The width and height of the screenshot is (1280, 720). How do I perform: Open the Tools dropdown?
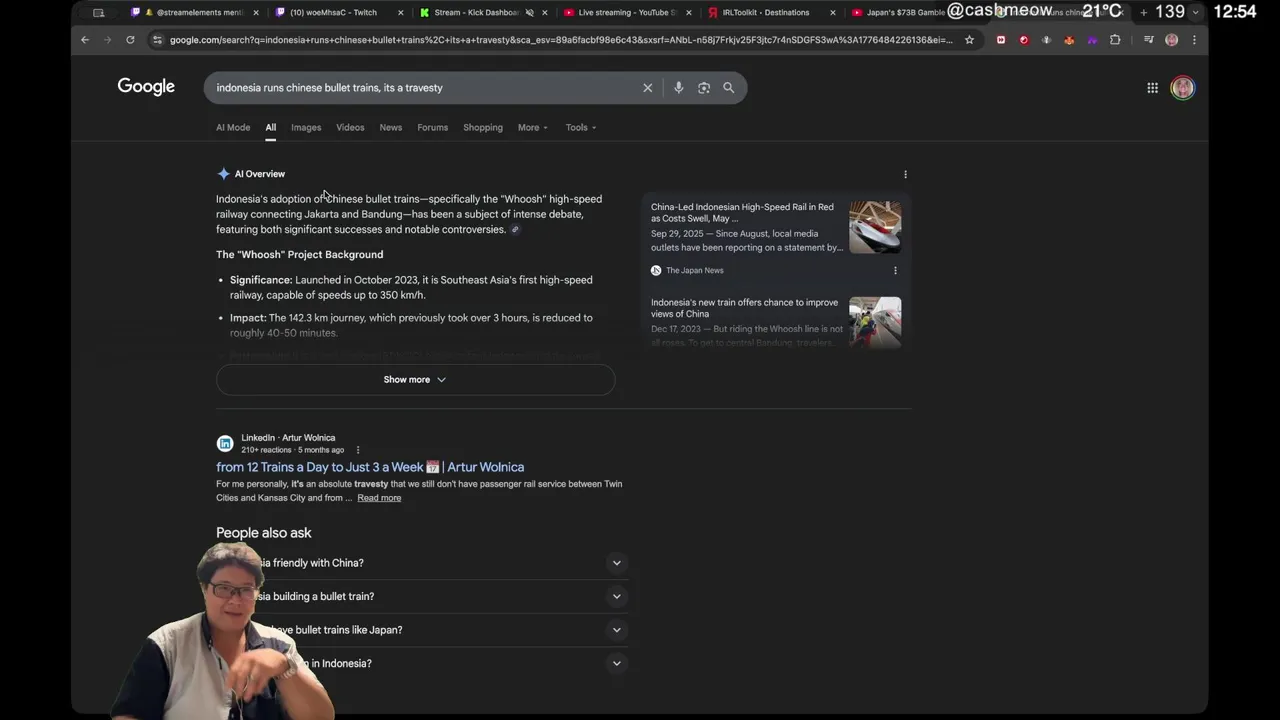click(x=581, y=128)
